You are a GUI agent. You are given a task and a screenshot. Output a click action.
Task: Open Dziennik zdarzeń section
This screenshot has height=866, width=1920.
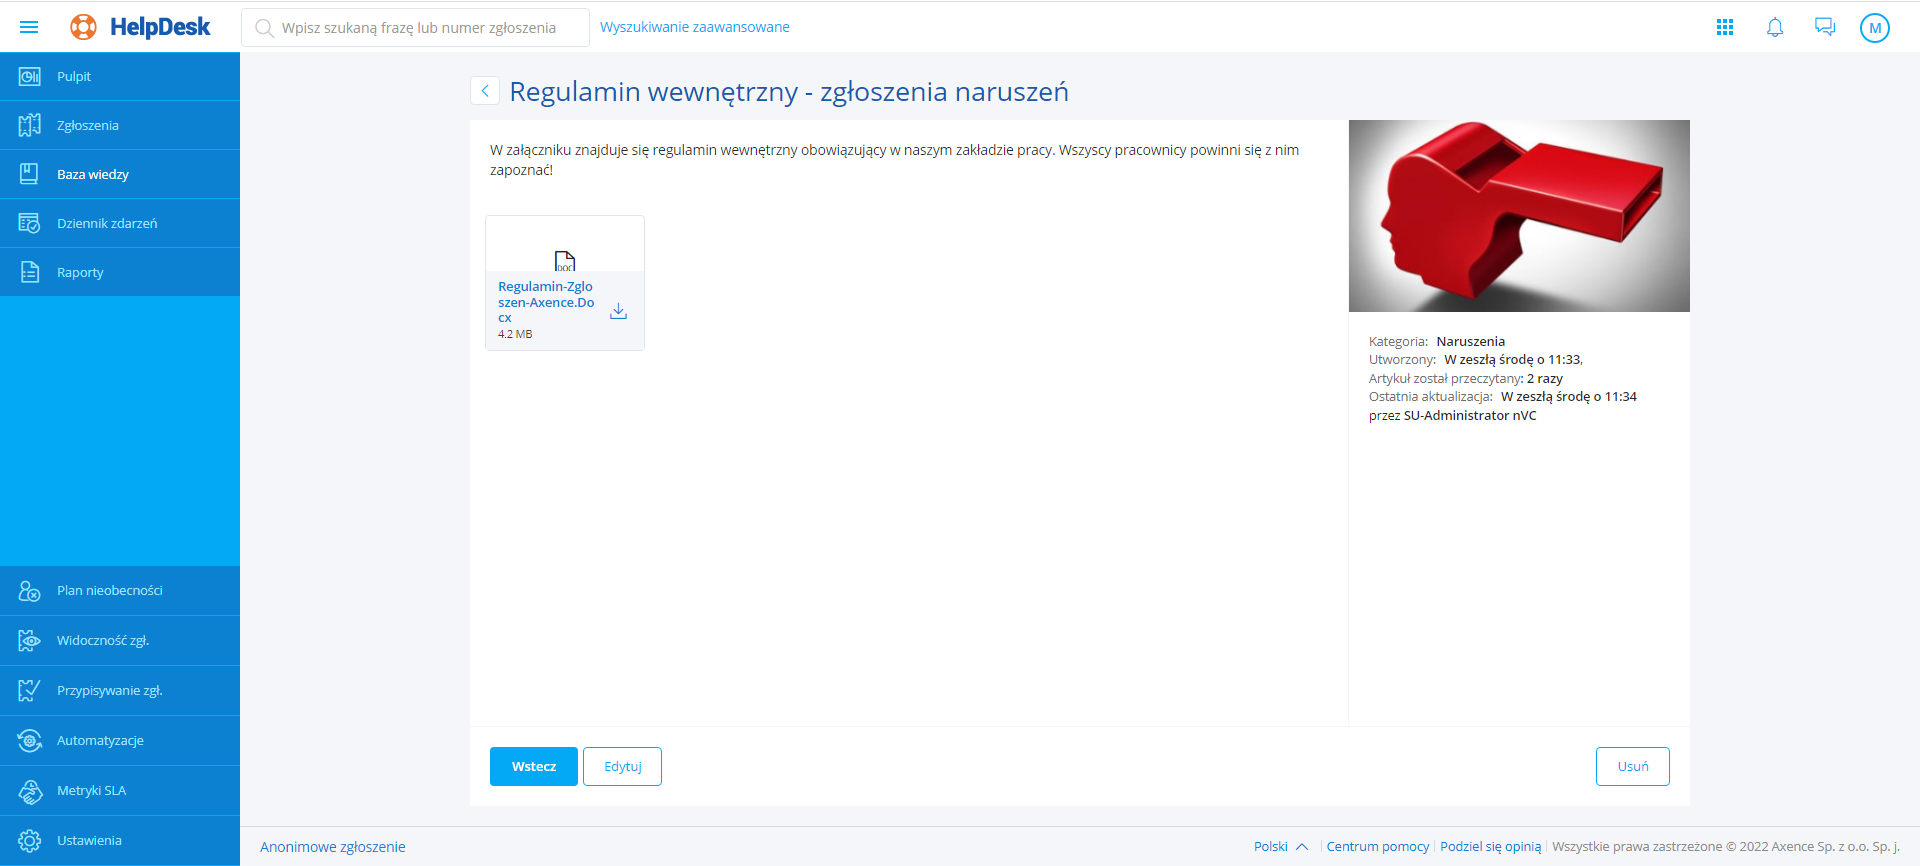[x=107, y=223]
